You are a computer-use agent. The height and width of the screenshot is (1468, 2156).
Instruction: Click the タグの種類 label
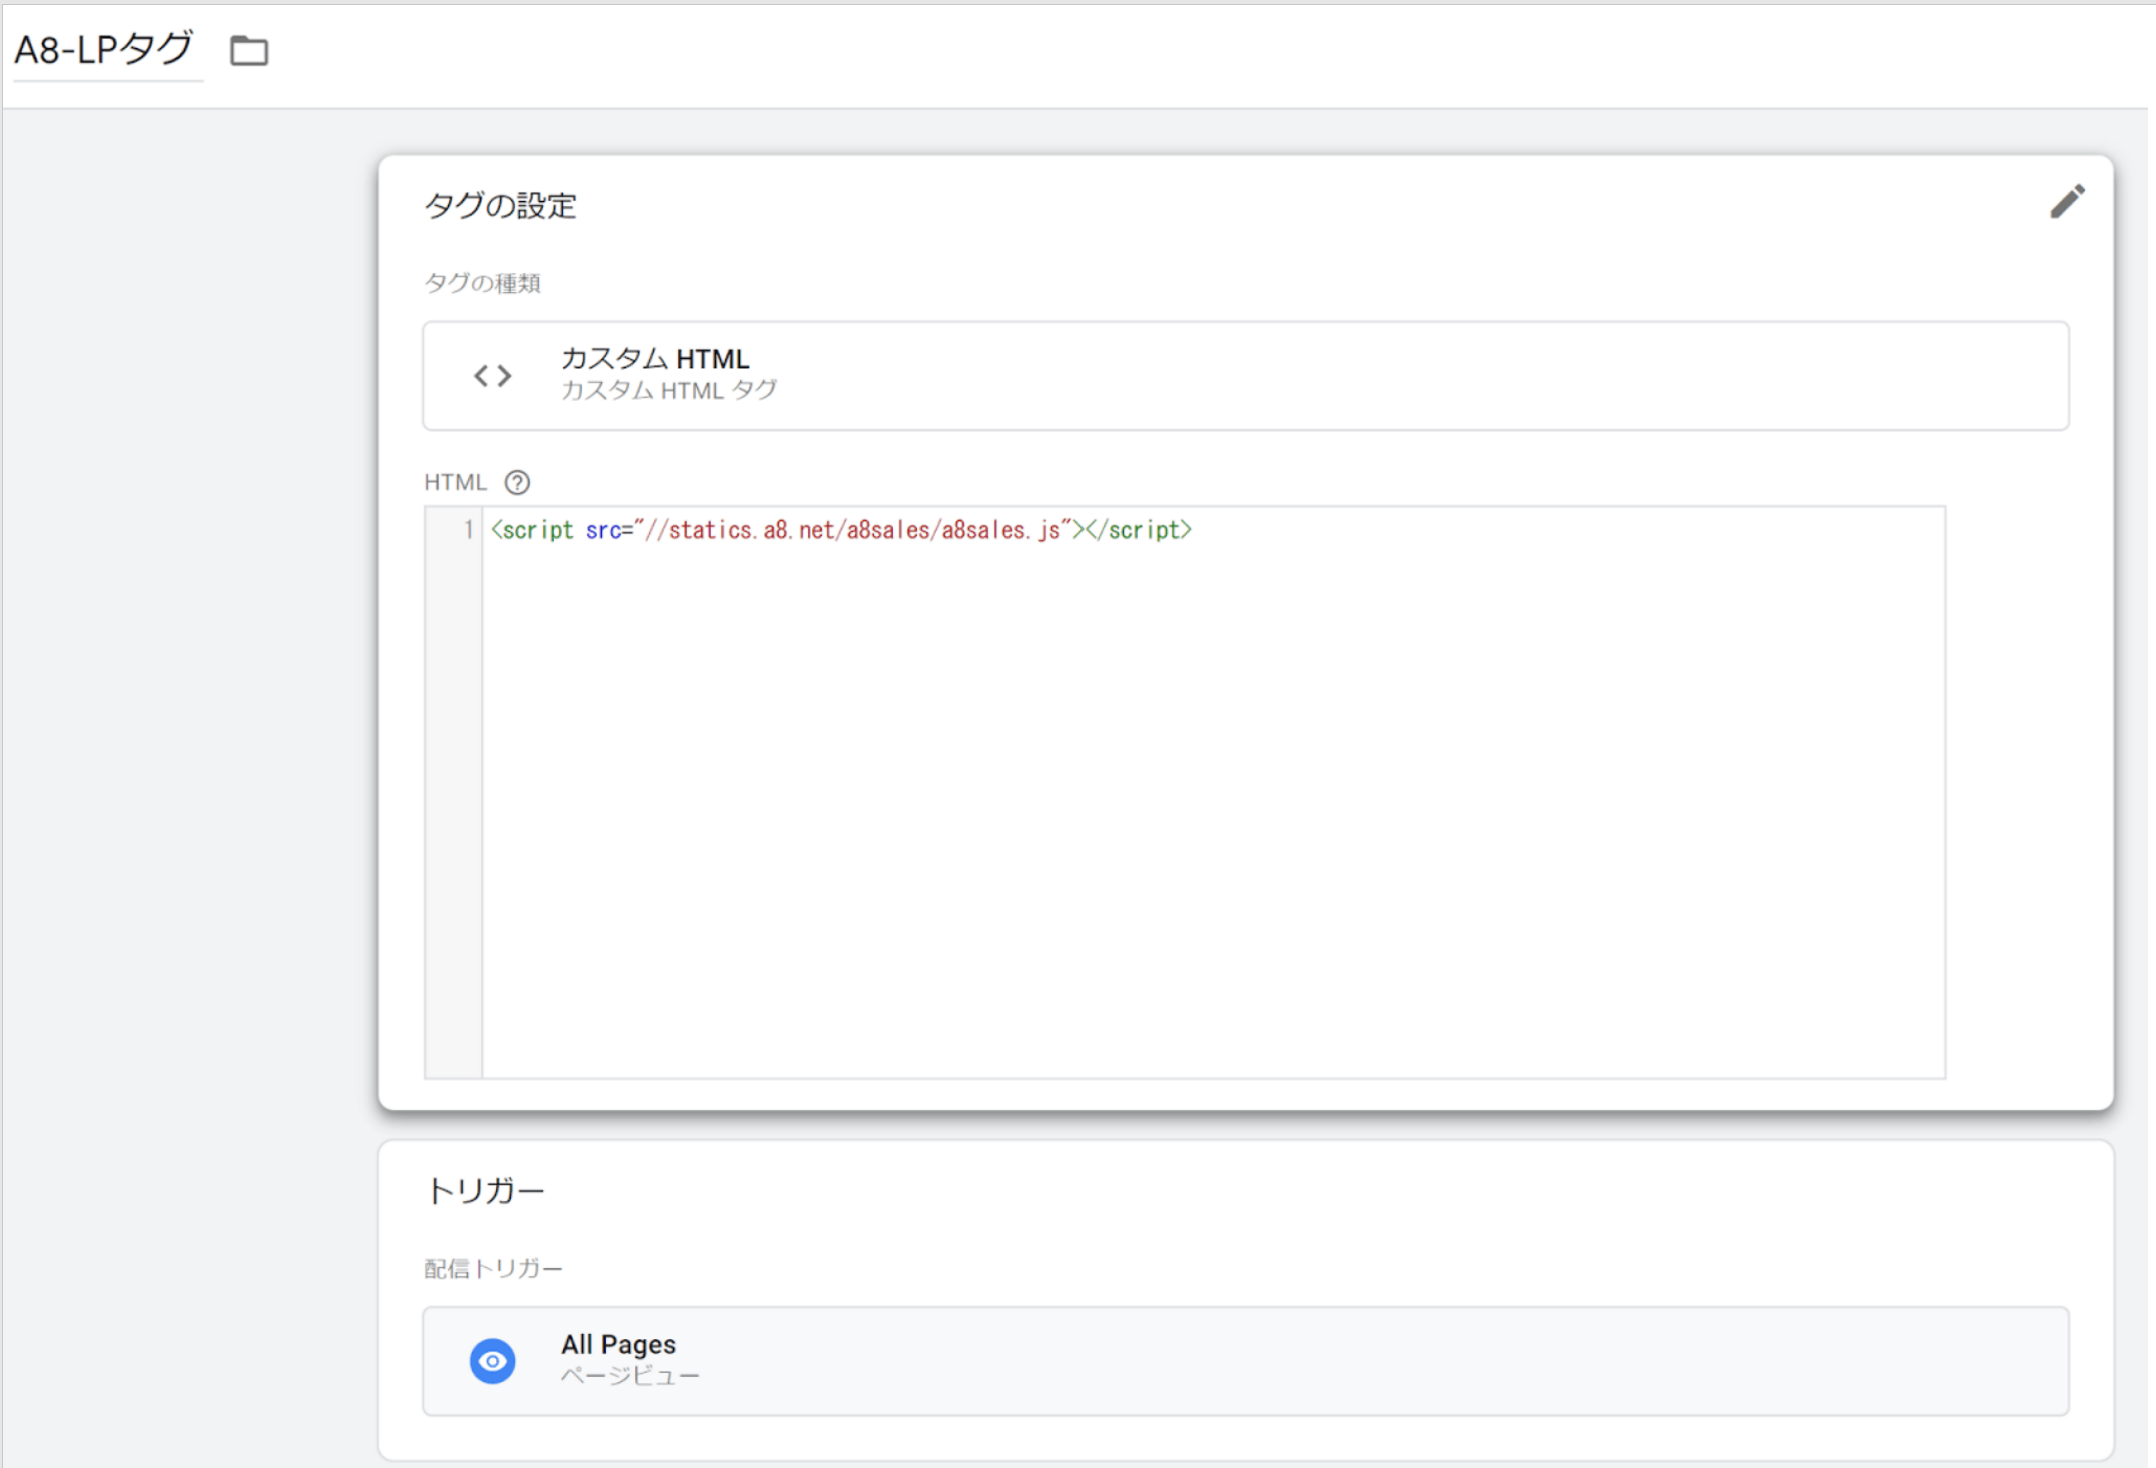(x=482, y=283)
